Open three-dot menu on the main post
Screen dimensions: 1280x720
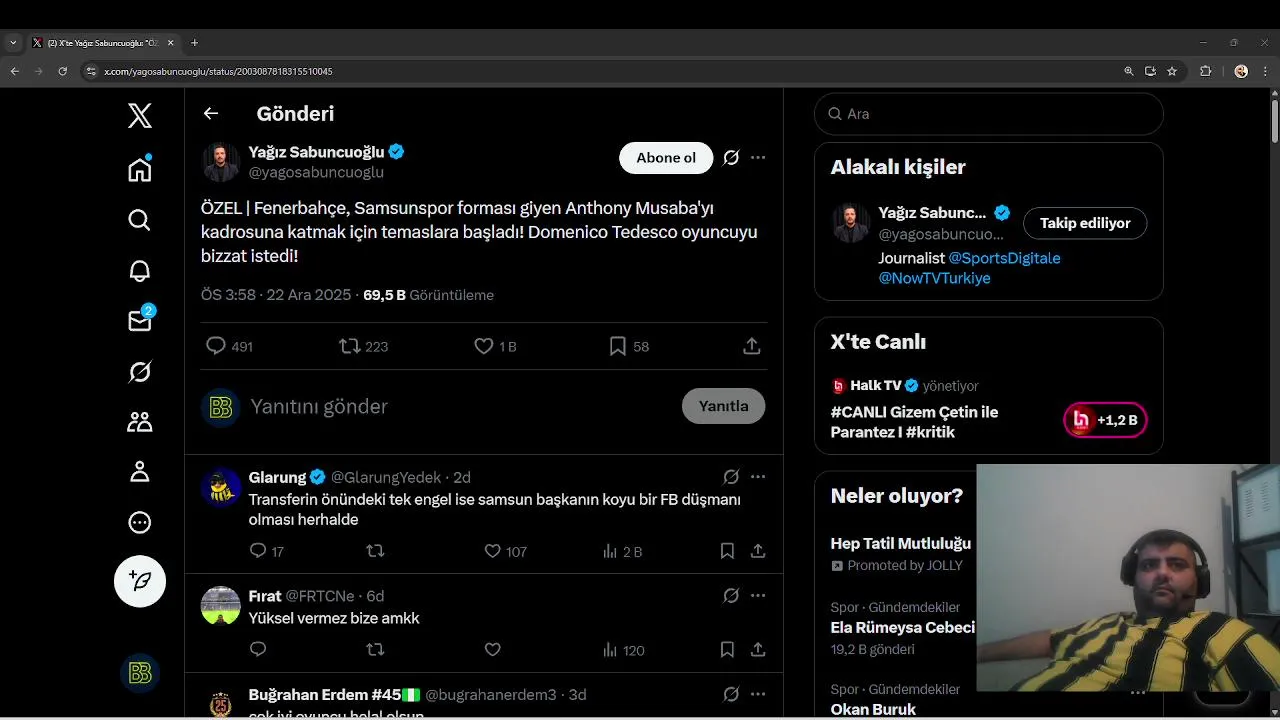pos(758,157)
